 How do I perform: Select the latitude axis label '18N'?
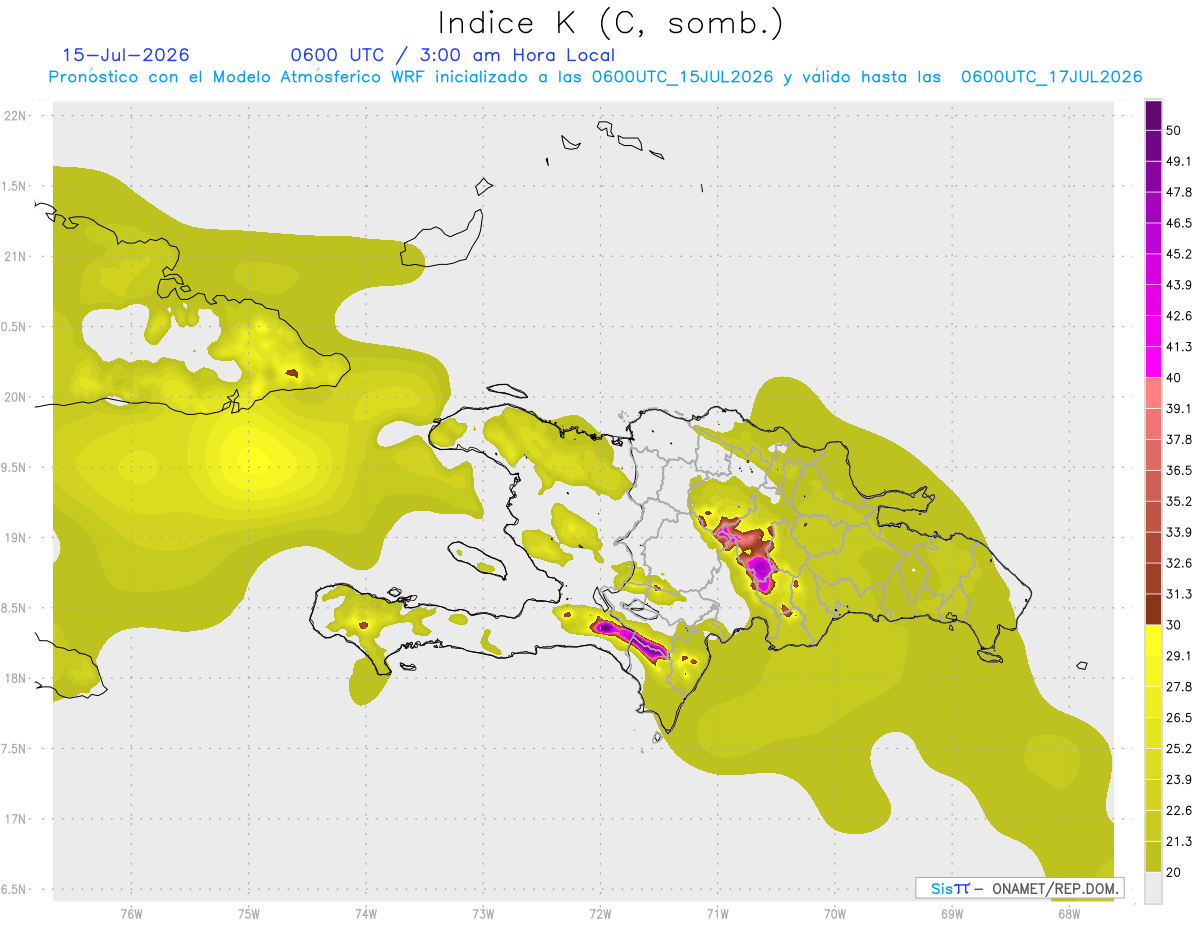(x=17, y=678)
